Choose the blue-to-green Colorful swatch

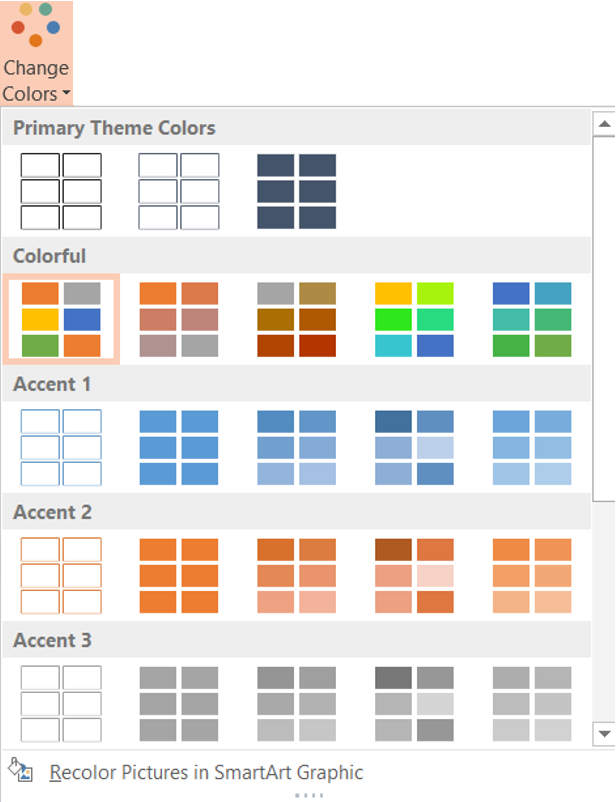pos(532,319)
